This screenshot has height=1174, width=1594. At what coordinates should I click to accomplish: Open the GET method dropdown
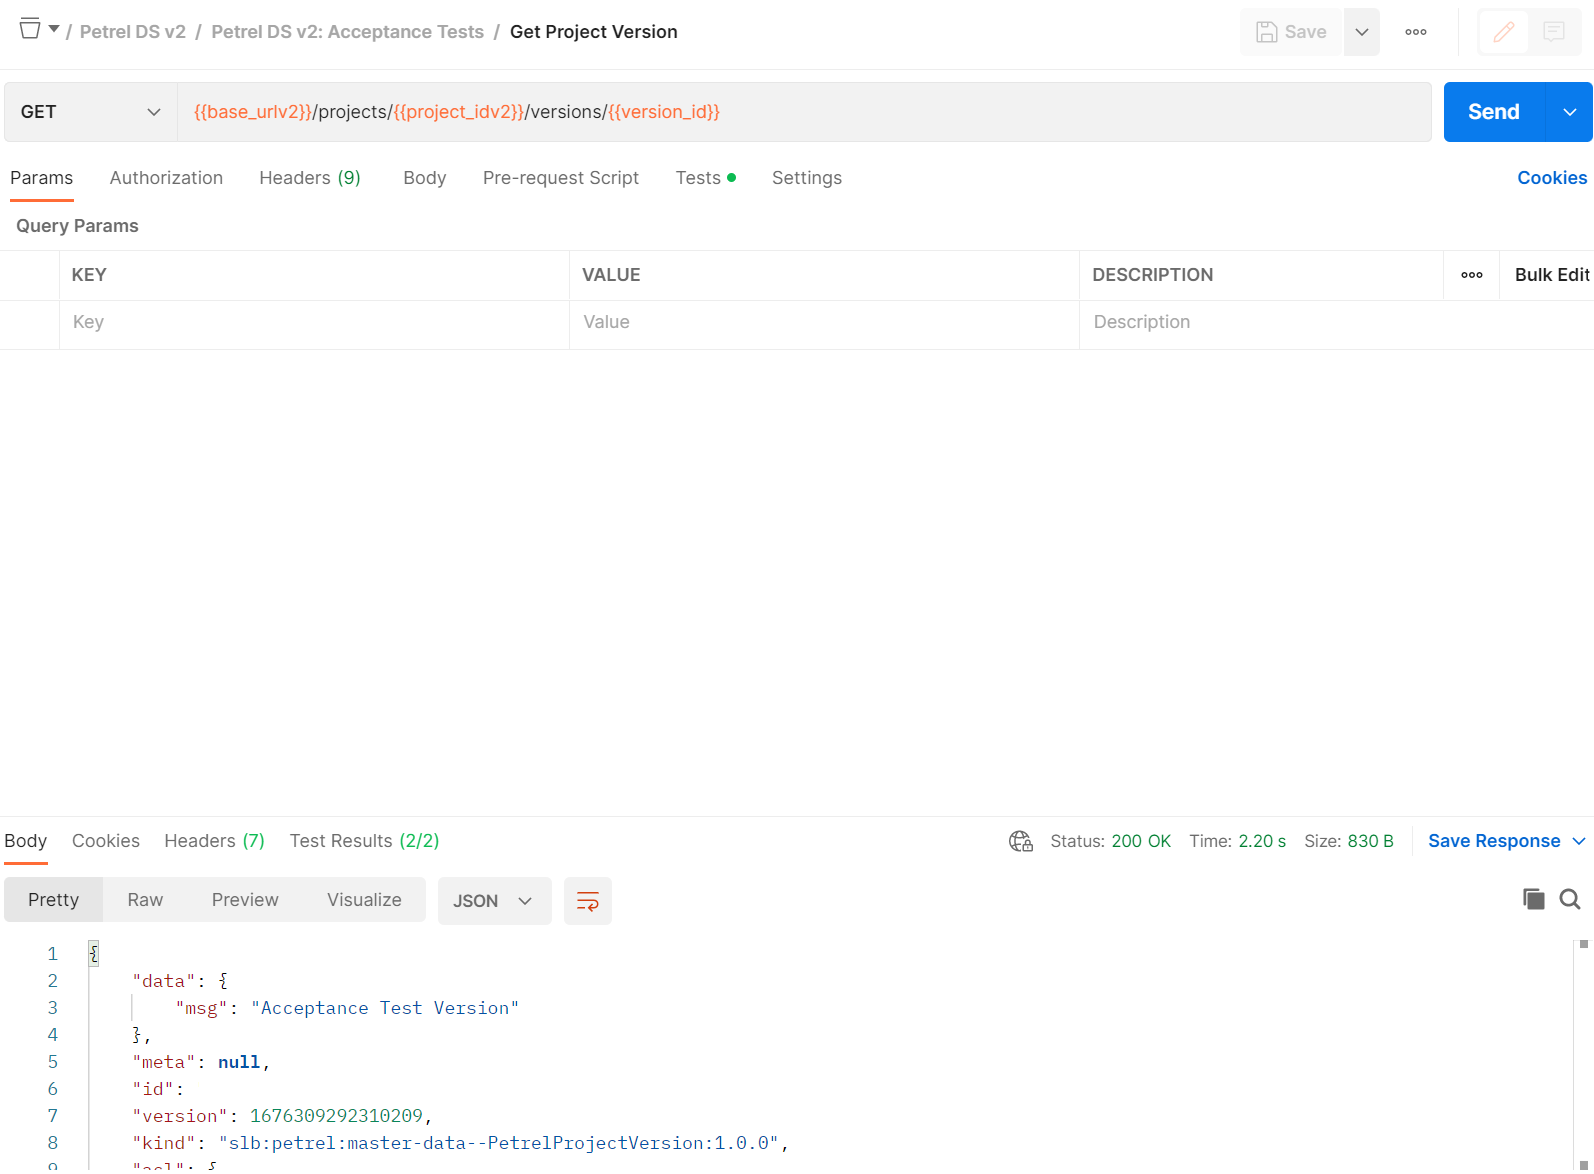coord(91,112)
